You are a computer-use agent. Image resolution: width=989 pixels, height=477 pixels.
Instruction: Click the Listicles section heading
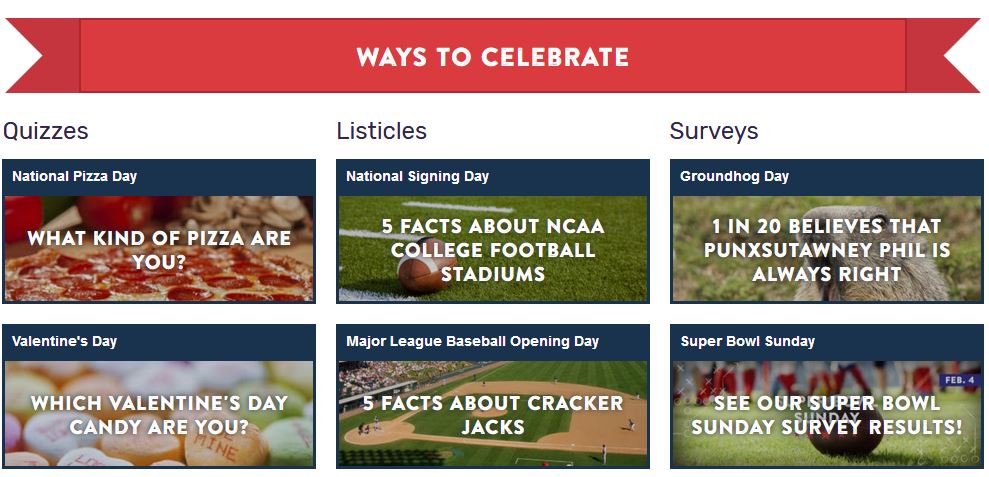(381, 131)
